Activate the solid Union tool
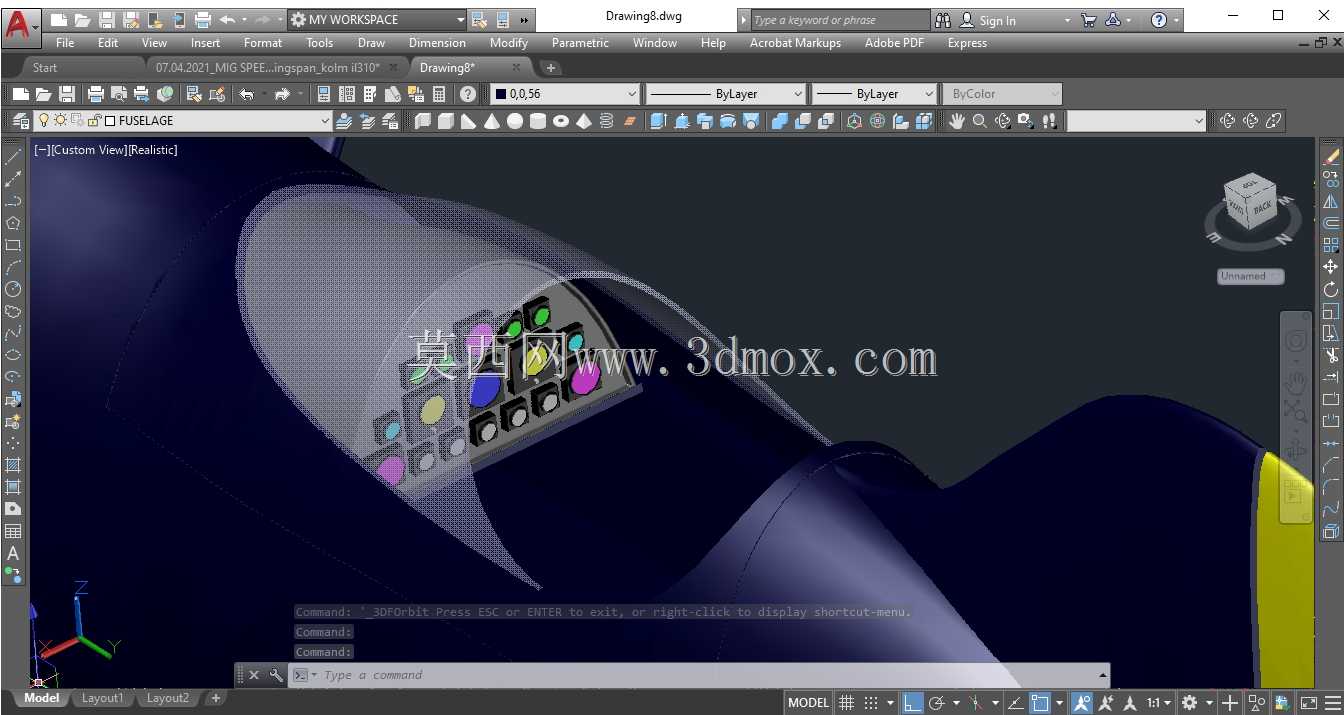 click(780, 121)
